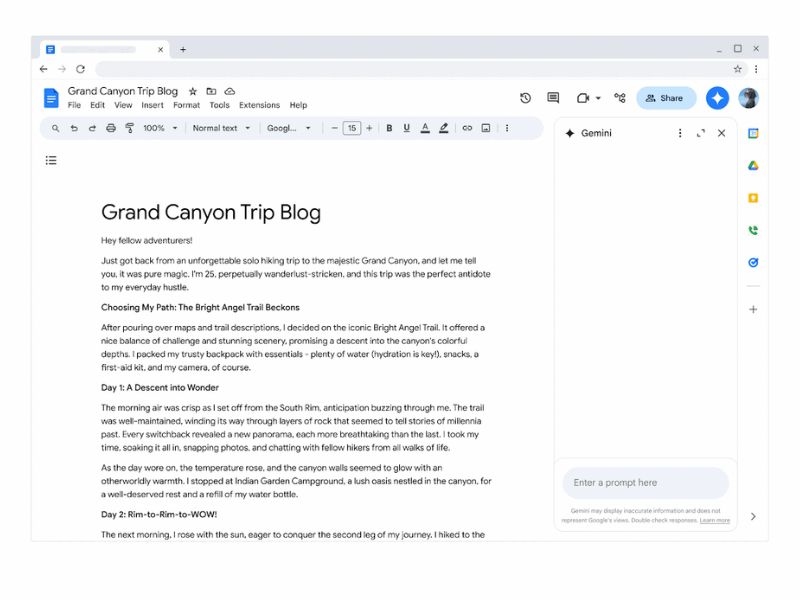Click the paint format roller icon
This screenshot has height=600, width=800.
point(129,128)
